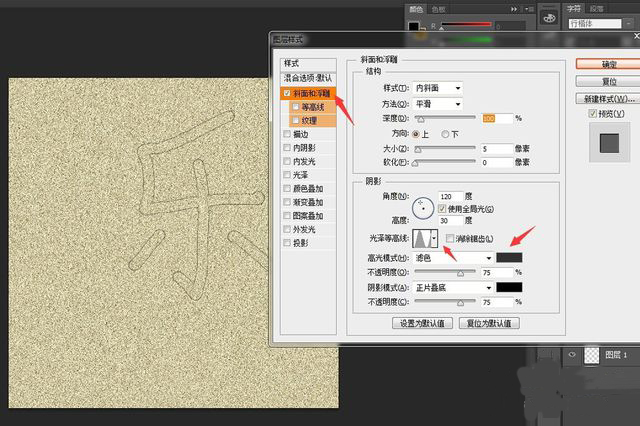Click the 新建样式 (New Style) button
The height and width of the screenshot is (426, 640).
point(604,99)
